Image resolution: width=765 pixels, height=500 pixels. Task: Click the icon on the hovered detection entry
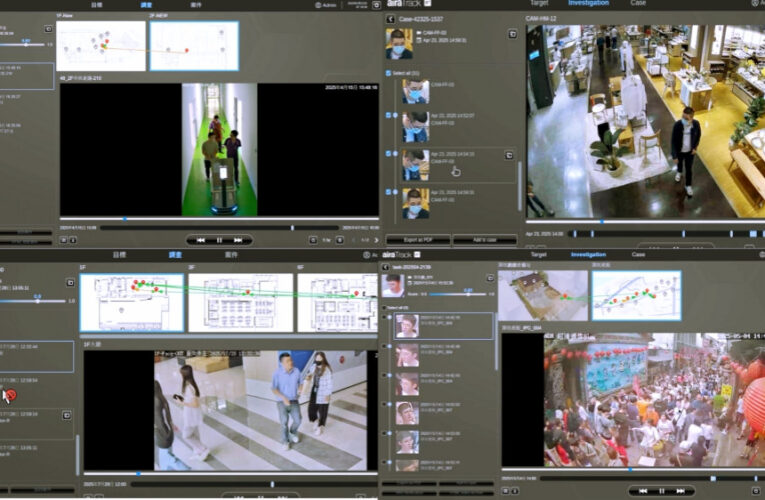(509, 155)
